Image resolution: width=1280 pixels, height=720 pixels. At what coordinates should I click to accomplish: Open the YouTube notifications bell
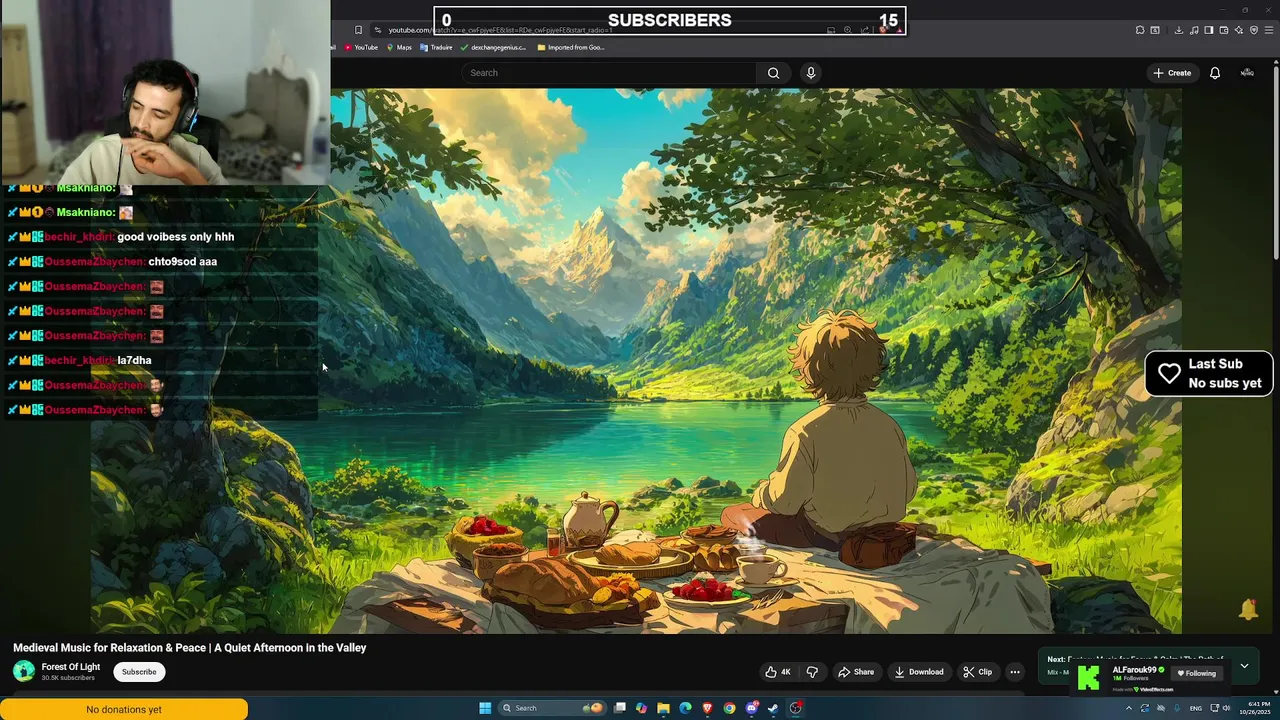pyautogui.click(x=1215, y=73)
